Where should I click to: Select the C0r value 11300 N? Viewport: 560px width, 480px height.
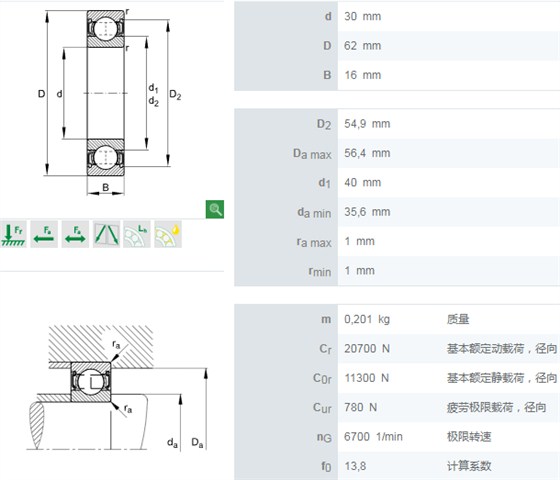click(x=366, y=378)
